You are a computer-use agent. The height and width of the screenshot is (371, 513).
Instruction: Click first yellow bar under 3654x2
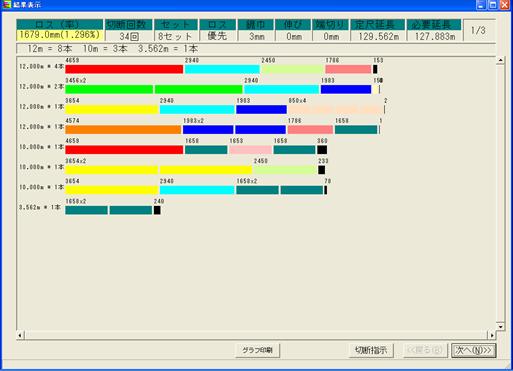pos(112,170)
